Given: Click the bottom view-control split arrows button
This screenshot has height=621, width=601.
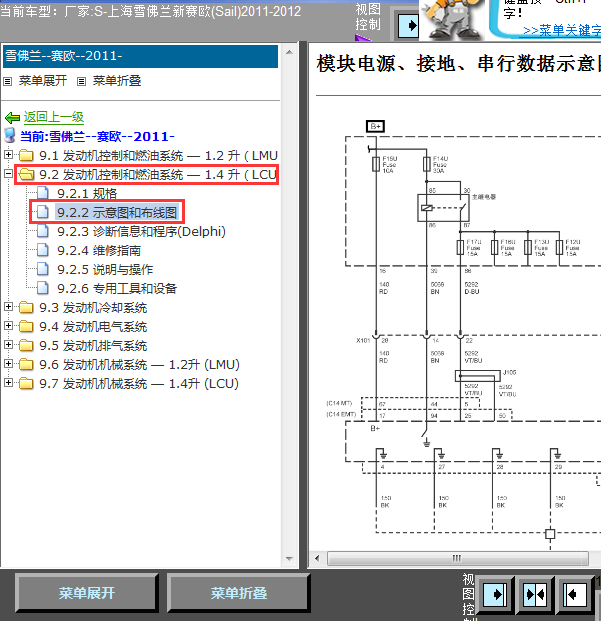Looking at the screenshot, I should 534,594.
